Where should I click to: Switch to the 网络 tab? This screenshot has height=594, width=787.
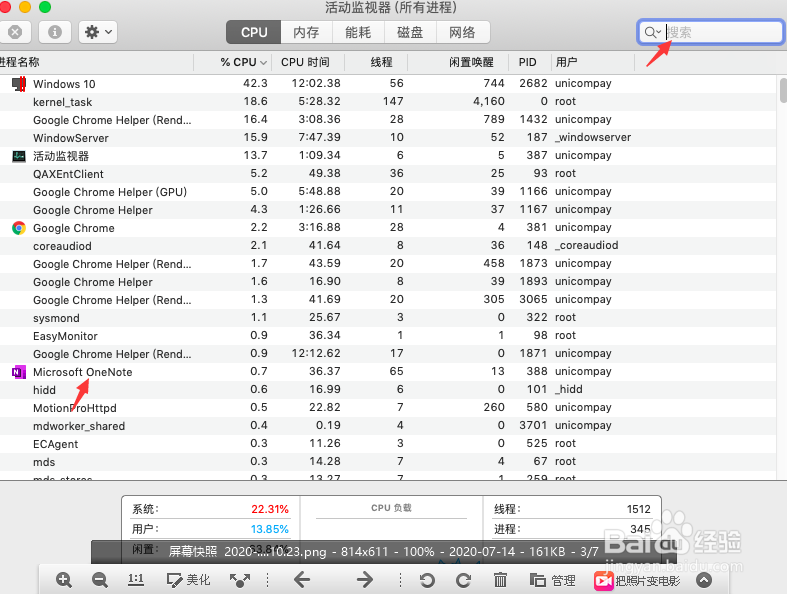pyautogui.click(x=462, y=33)
